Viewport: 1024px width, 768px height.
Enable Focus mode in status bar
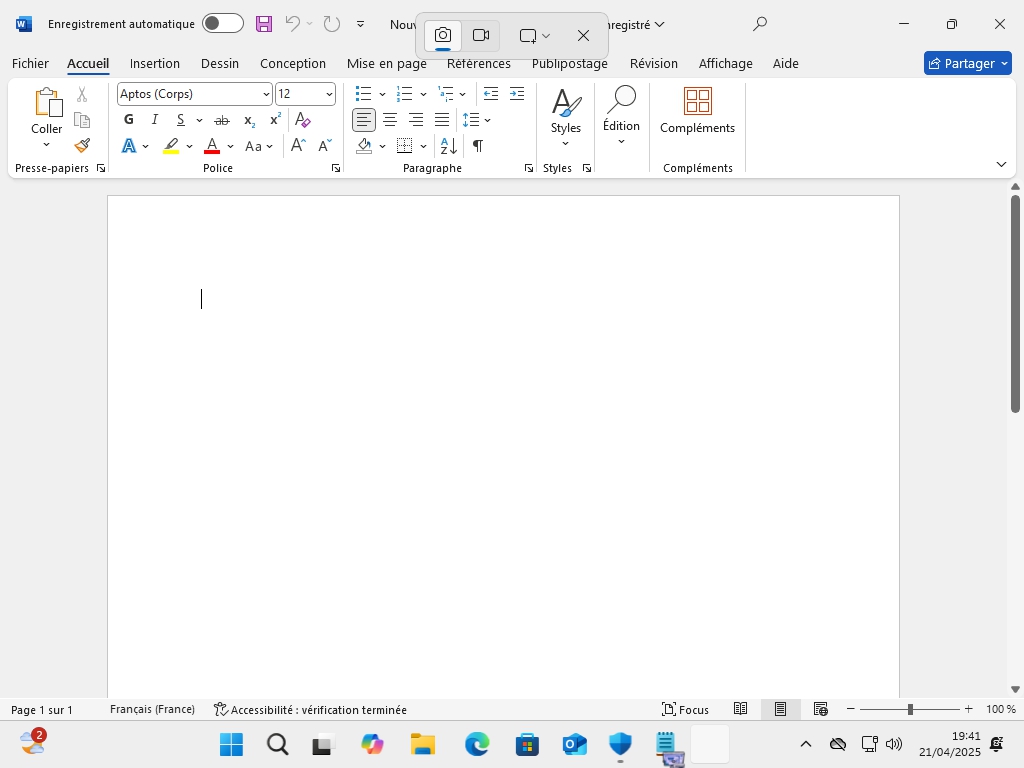(x=686, y=710)
